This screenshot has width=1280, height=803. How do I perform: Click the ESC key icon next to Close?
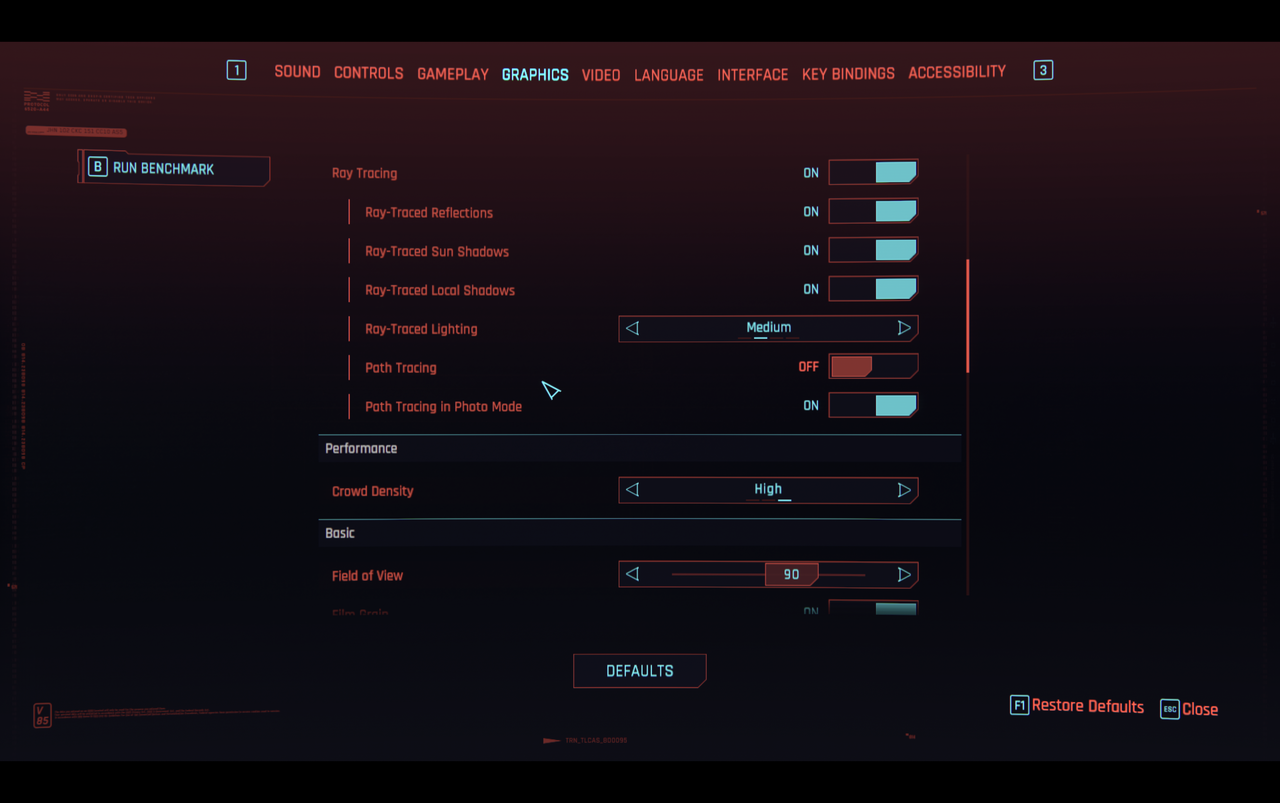pos(1169,709)
